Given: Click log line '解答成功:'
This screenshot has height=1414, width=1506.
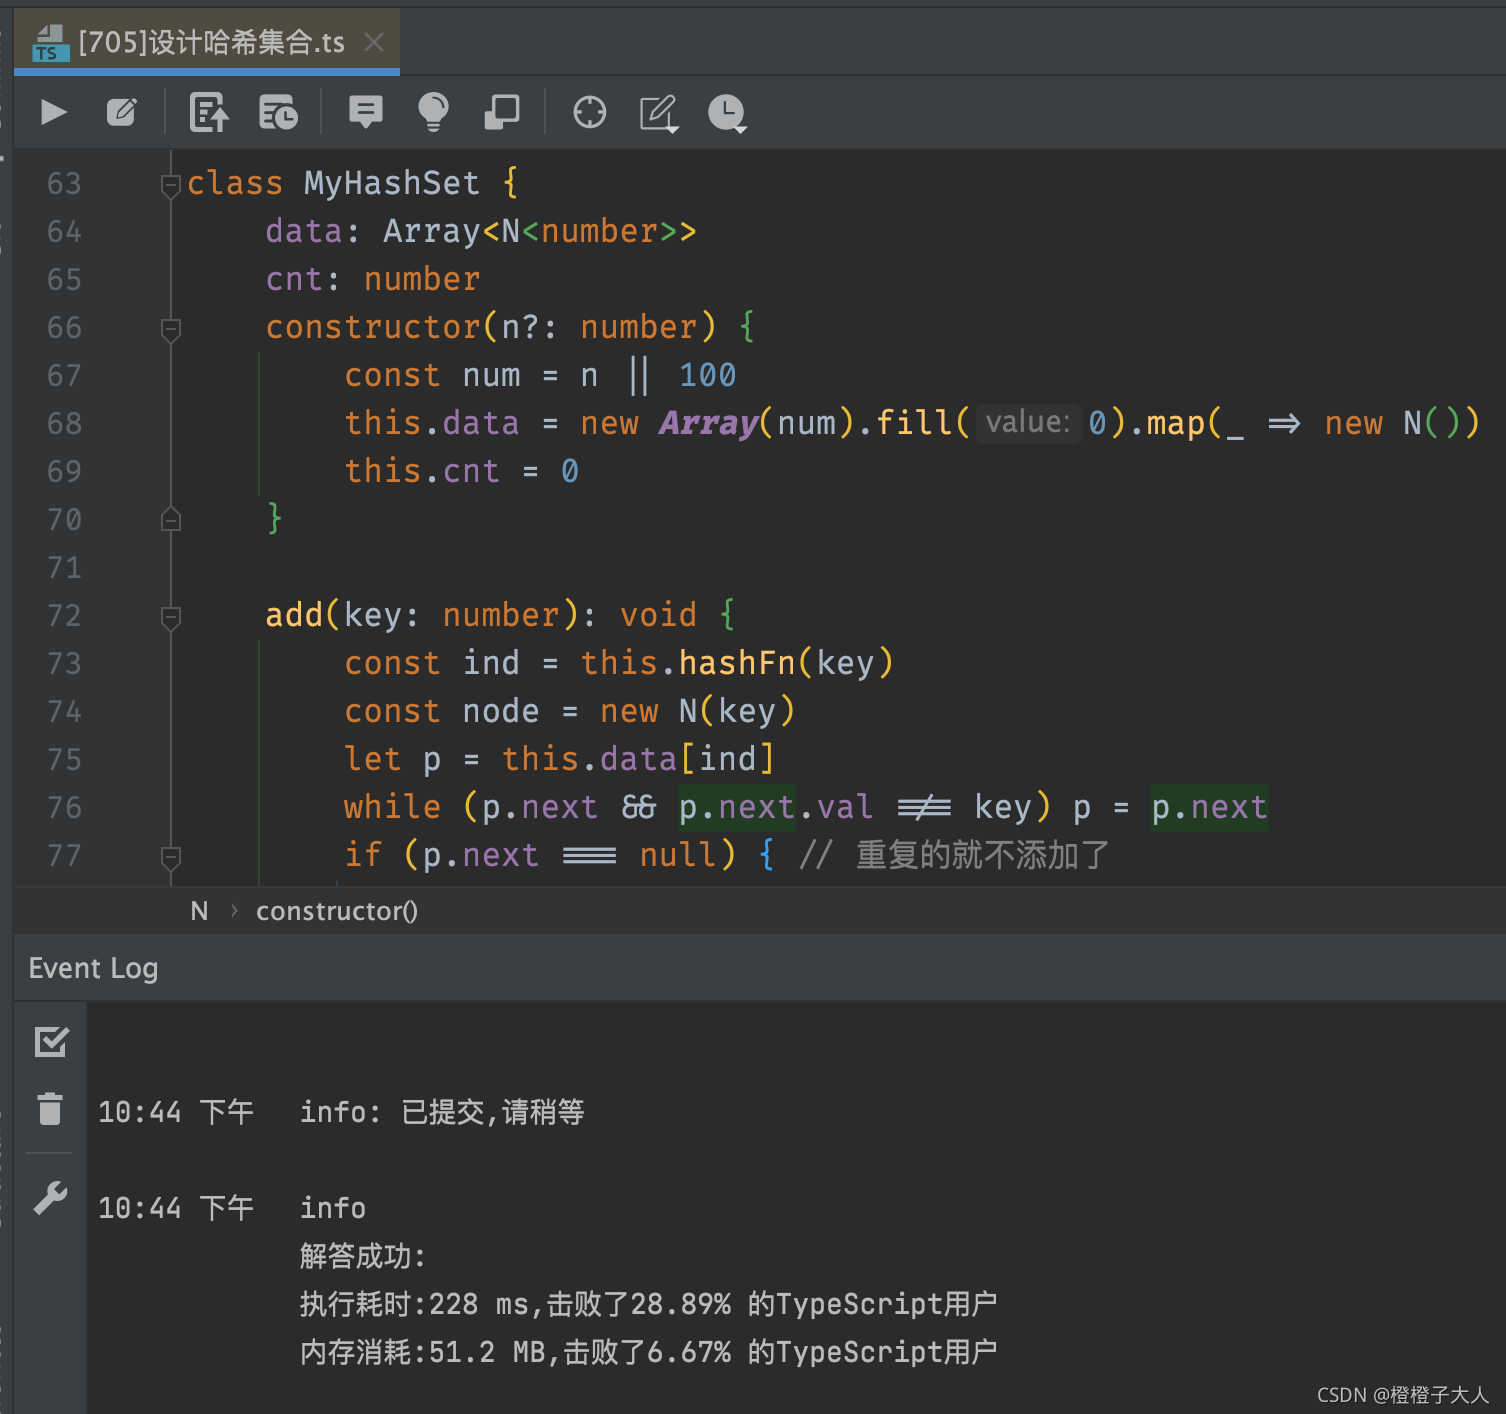Looking at the screenshot, I should pos(363,1256).
